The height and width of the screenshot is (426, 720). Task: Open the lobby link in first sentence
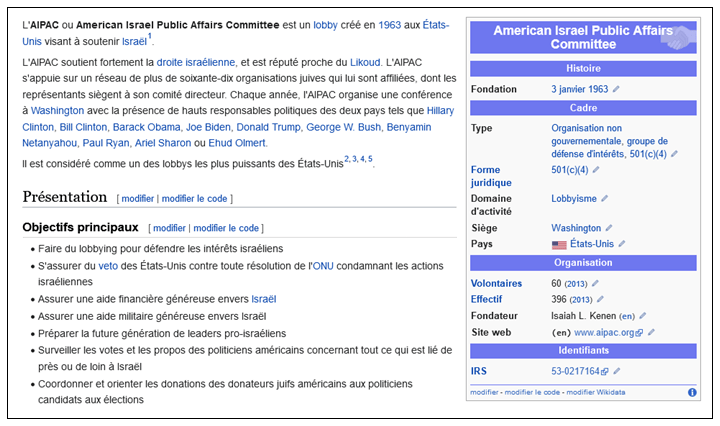[x=325, y=25]
